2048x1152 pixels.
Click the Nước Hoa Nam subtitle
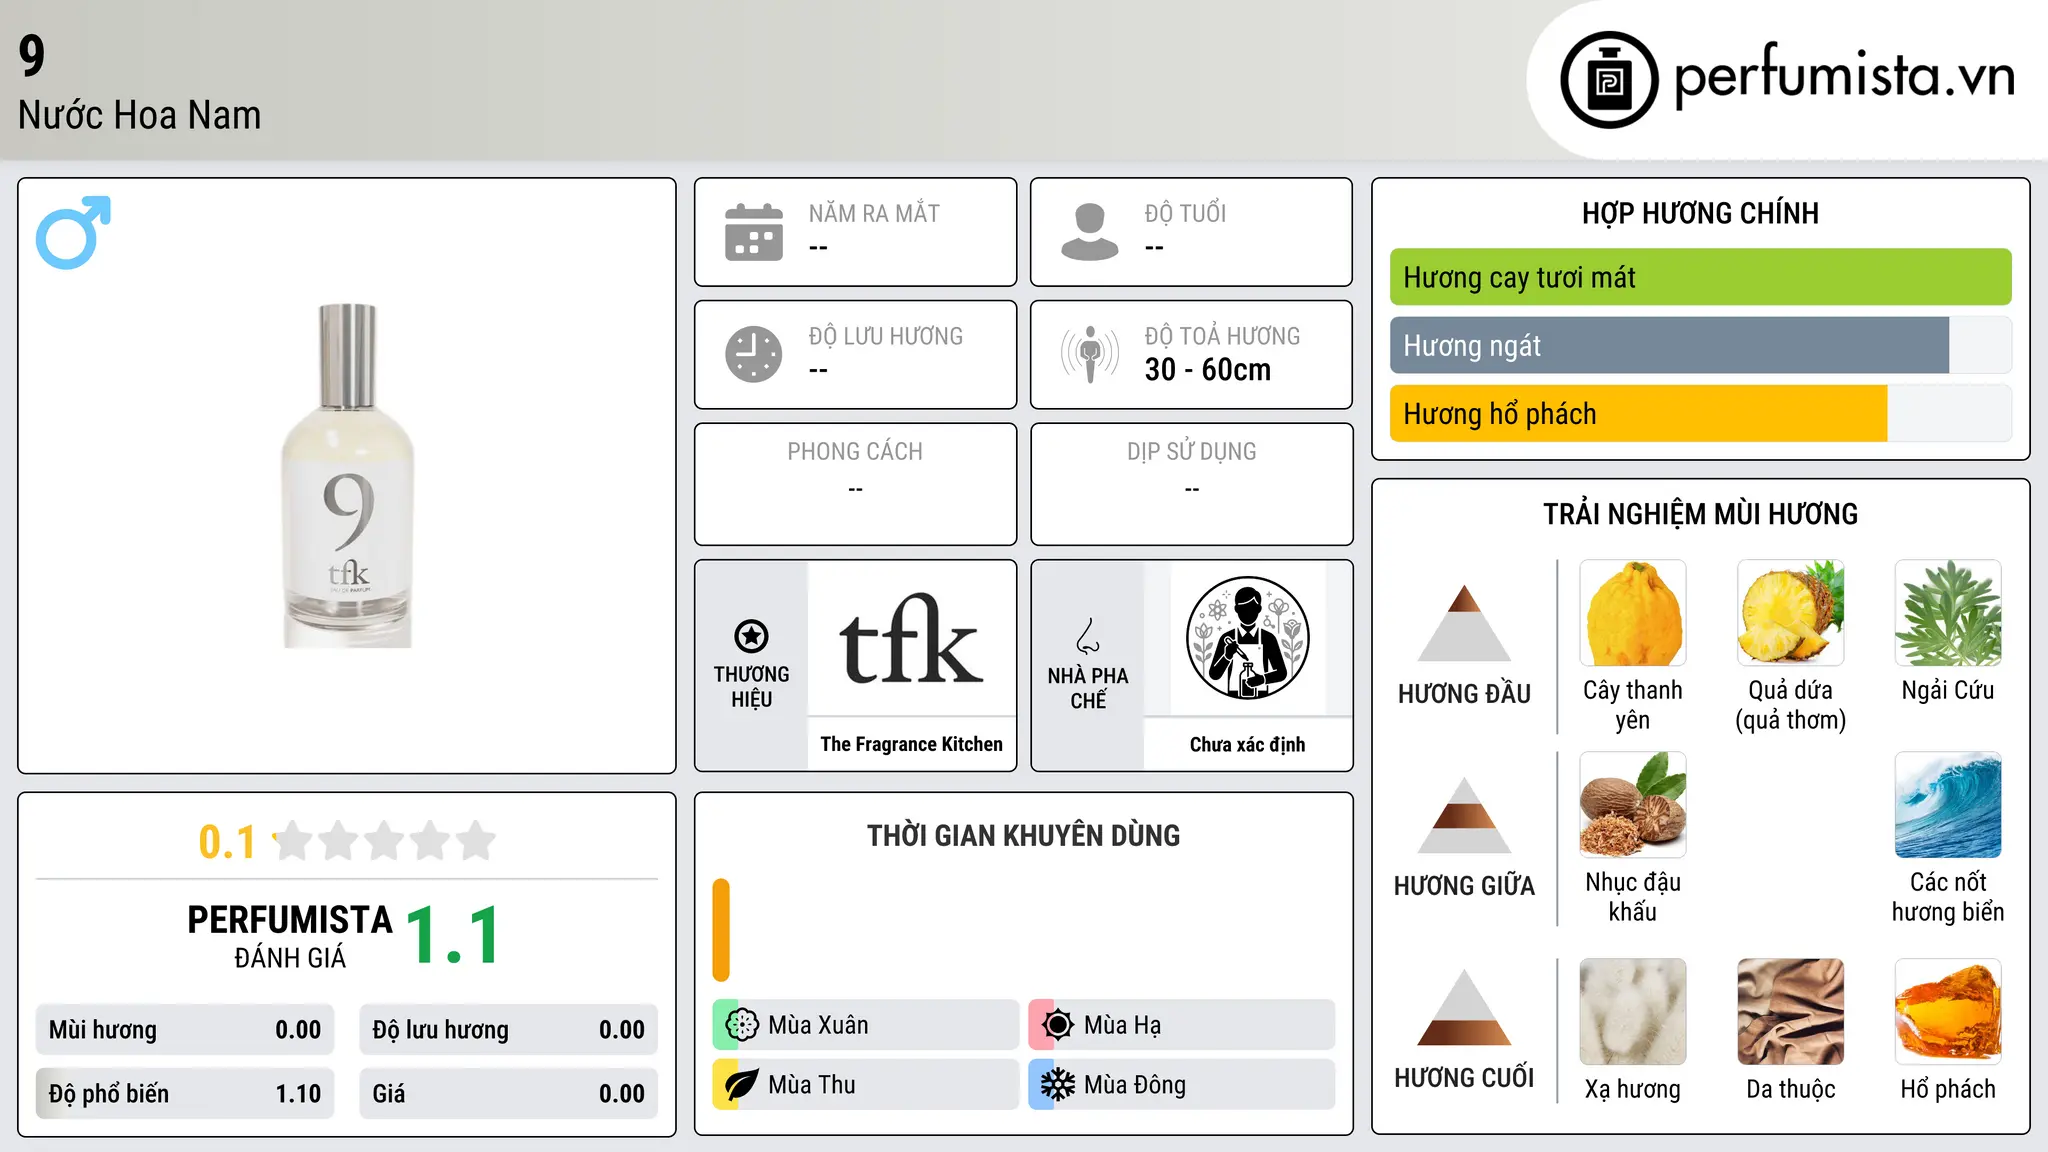[140, 115]
